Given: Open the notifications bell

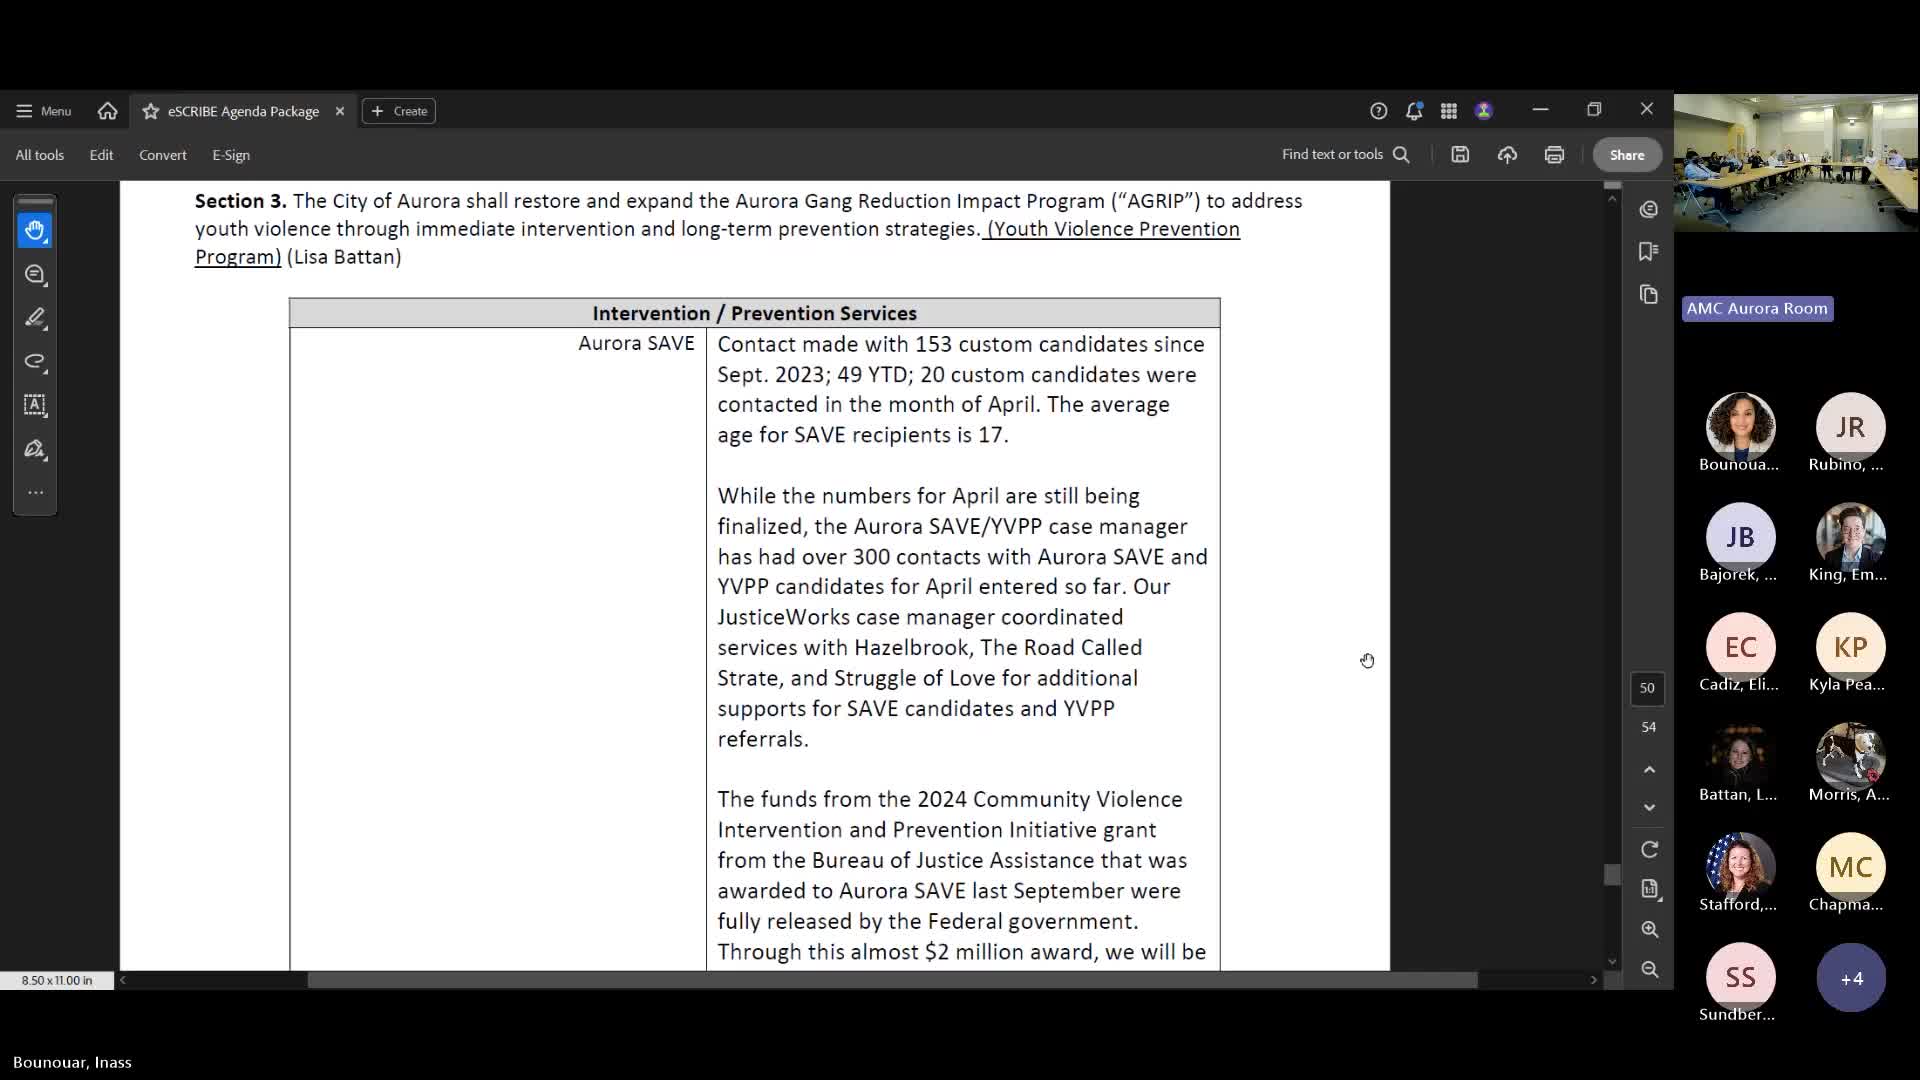Looking at the screenshot, I should [x=1413, y=111].
